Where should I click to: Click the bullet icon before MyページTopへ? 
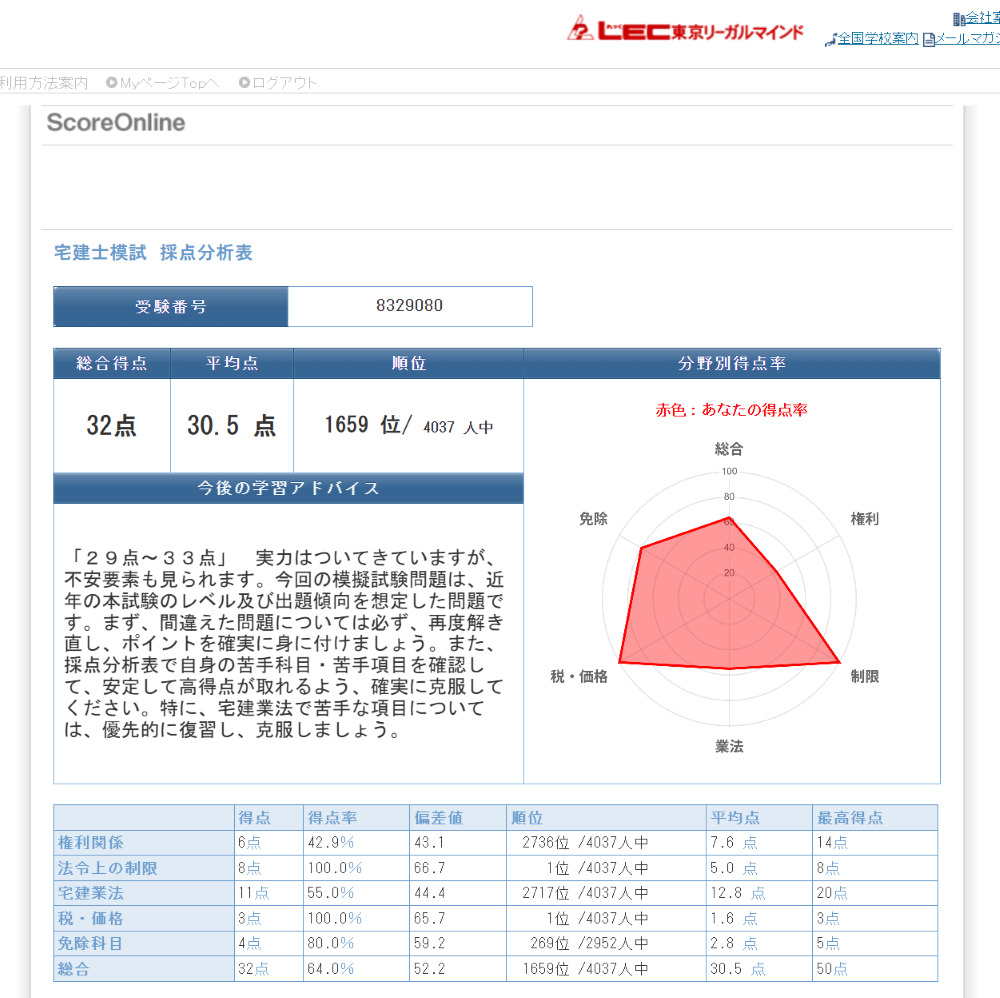point(111,83)
